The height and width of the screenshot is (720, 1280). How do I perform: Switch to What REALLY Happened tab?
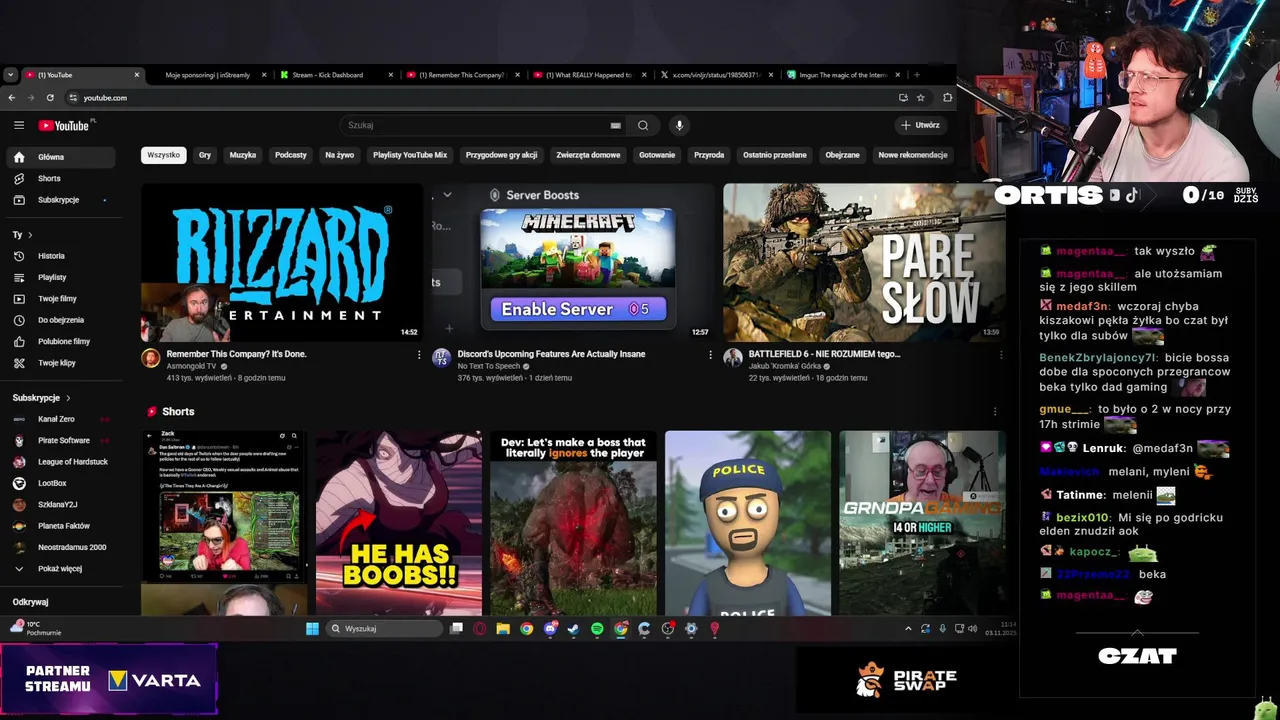tap(590, 75)
